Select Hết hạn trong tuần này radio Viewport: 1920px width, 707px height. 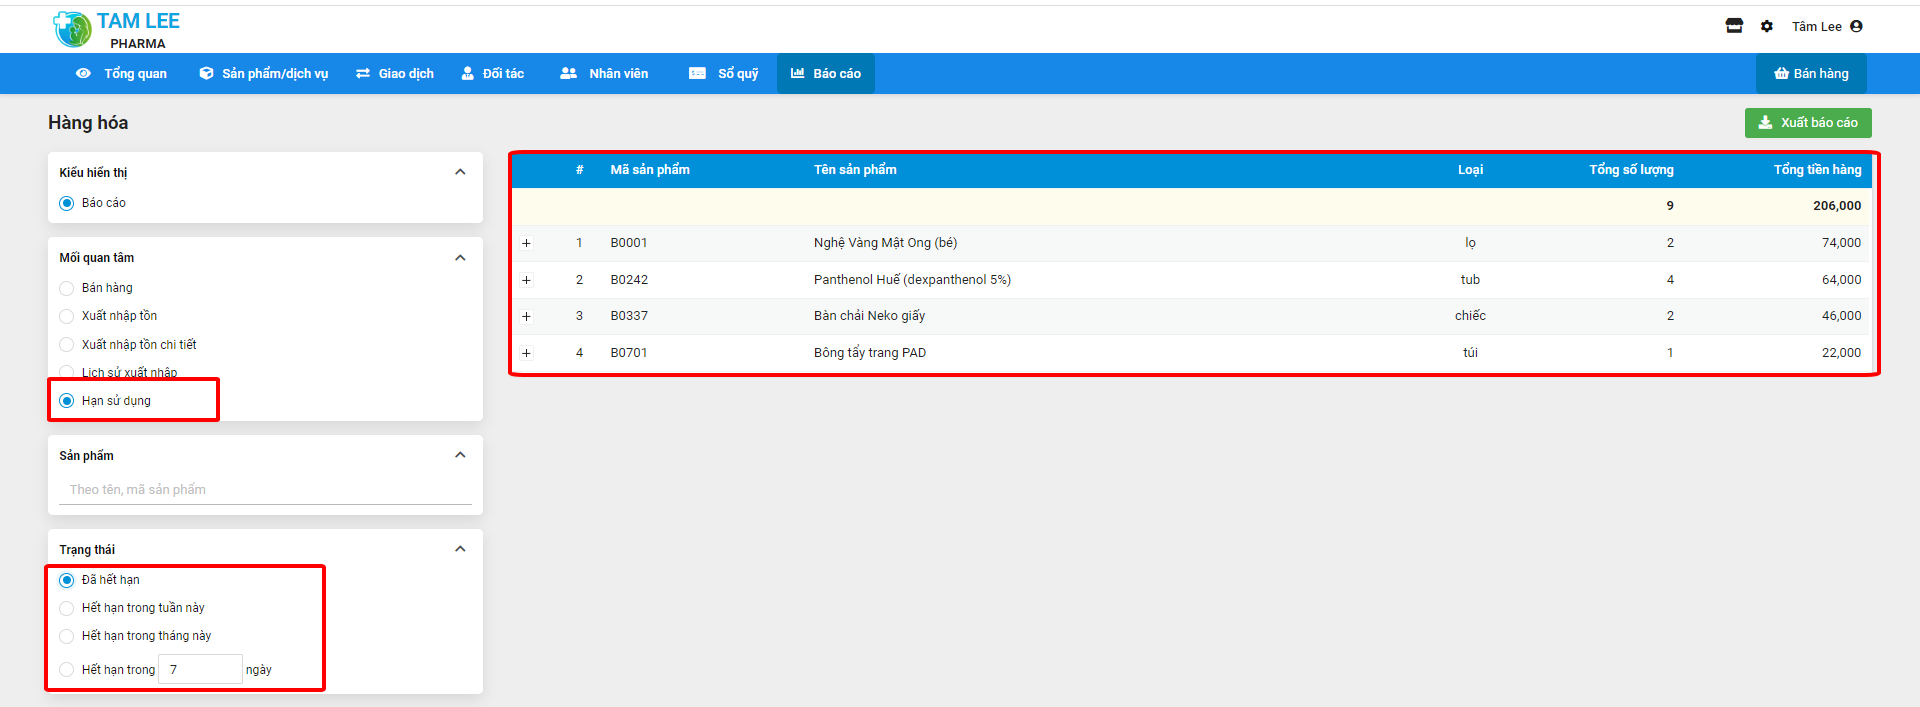[x=67, y=608]
